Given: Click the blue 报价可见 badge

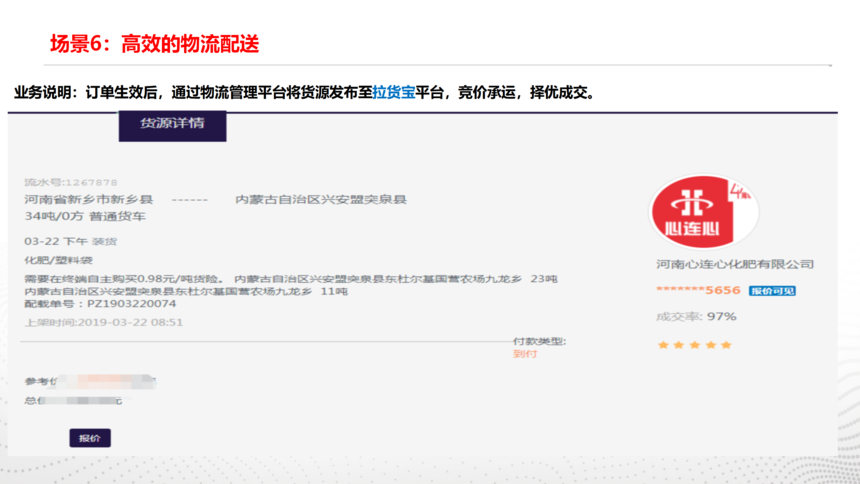Looking at the screenshot, I should tap(773, 291).
